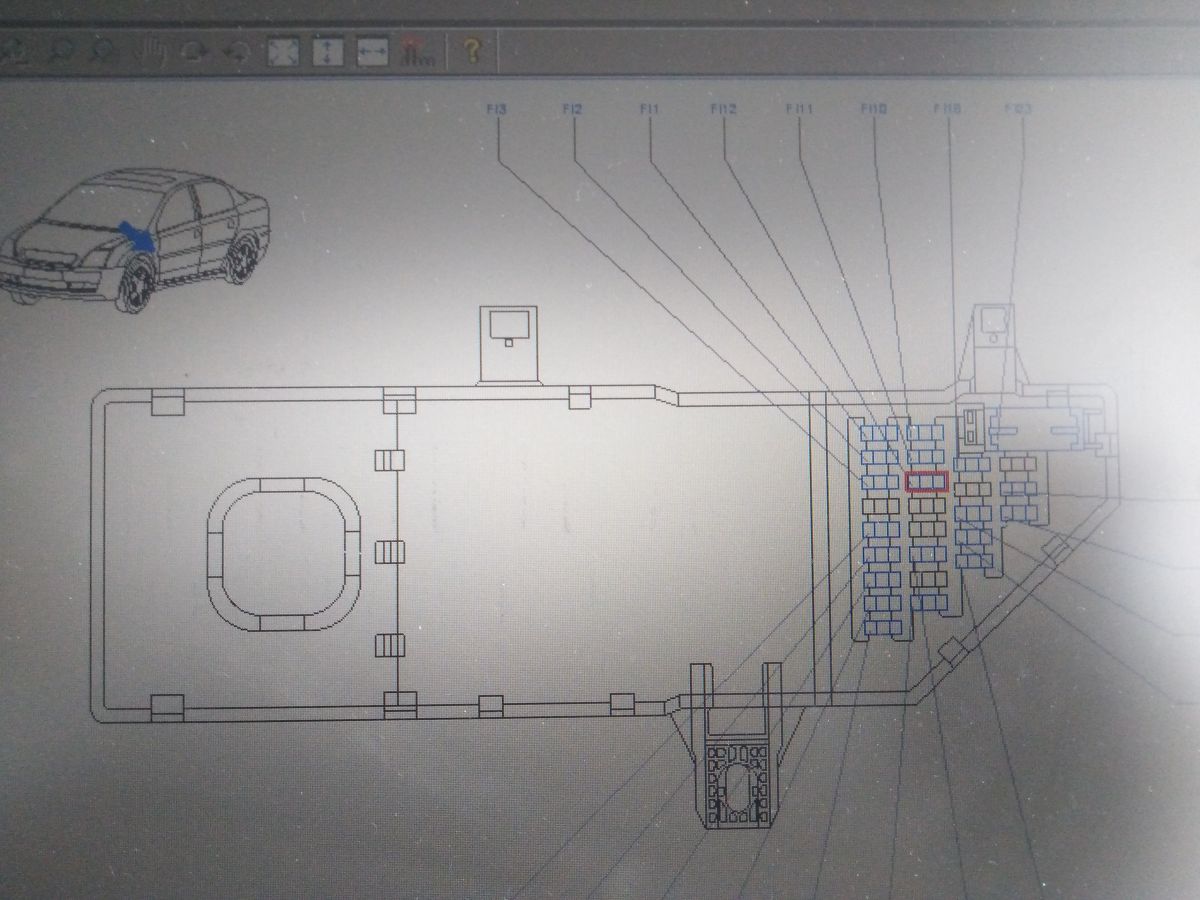Click the FI12 fuse label
The width and height of the screenshot is (1200, 900).
(723, 109)
